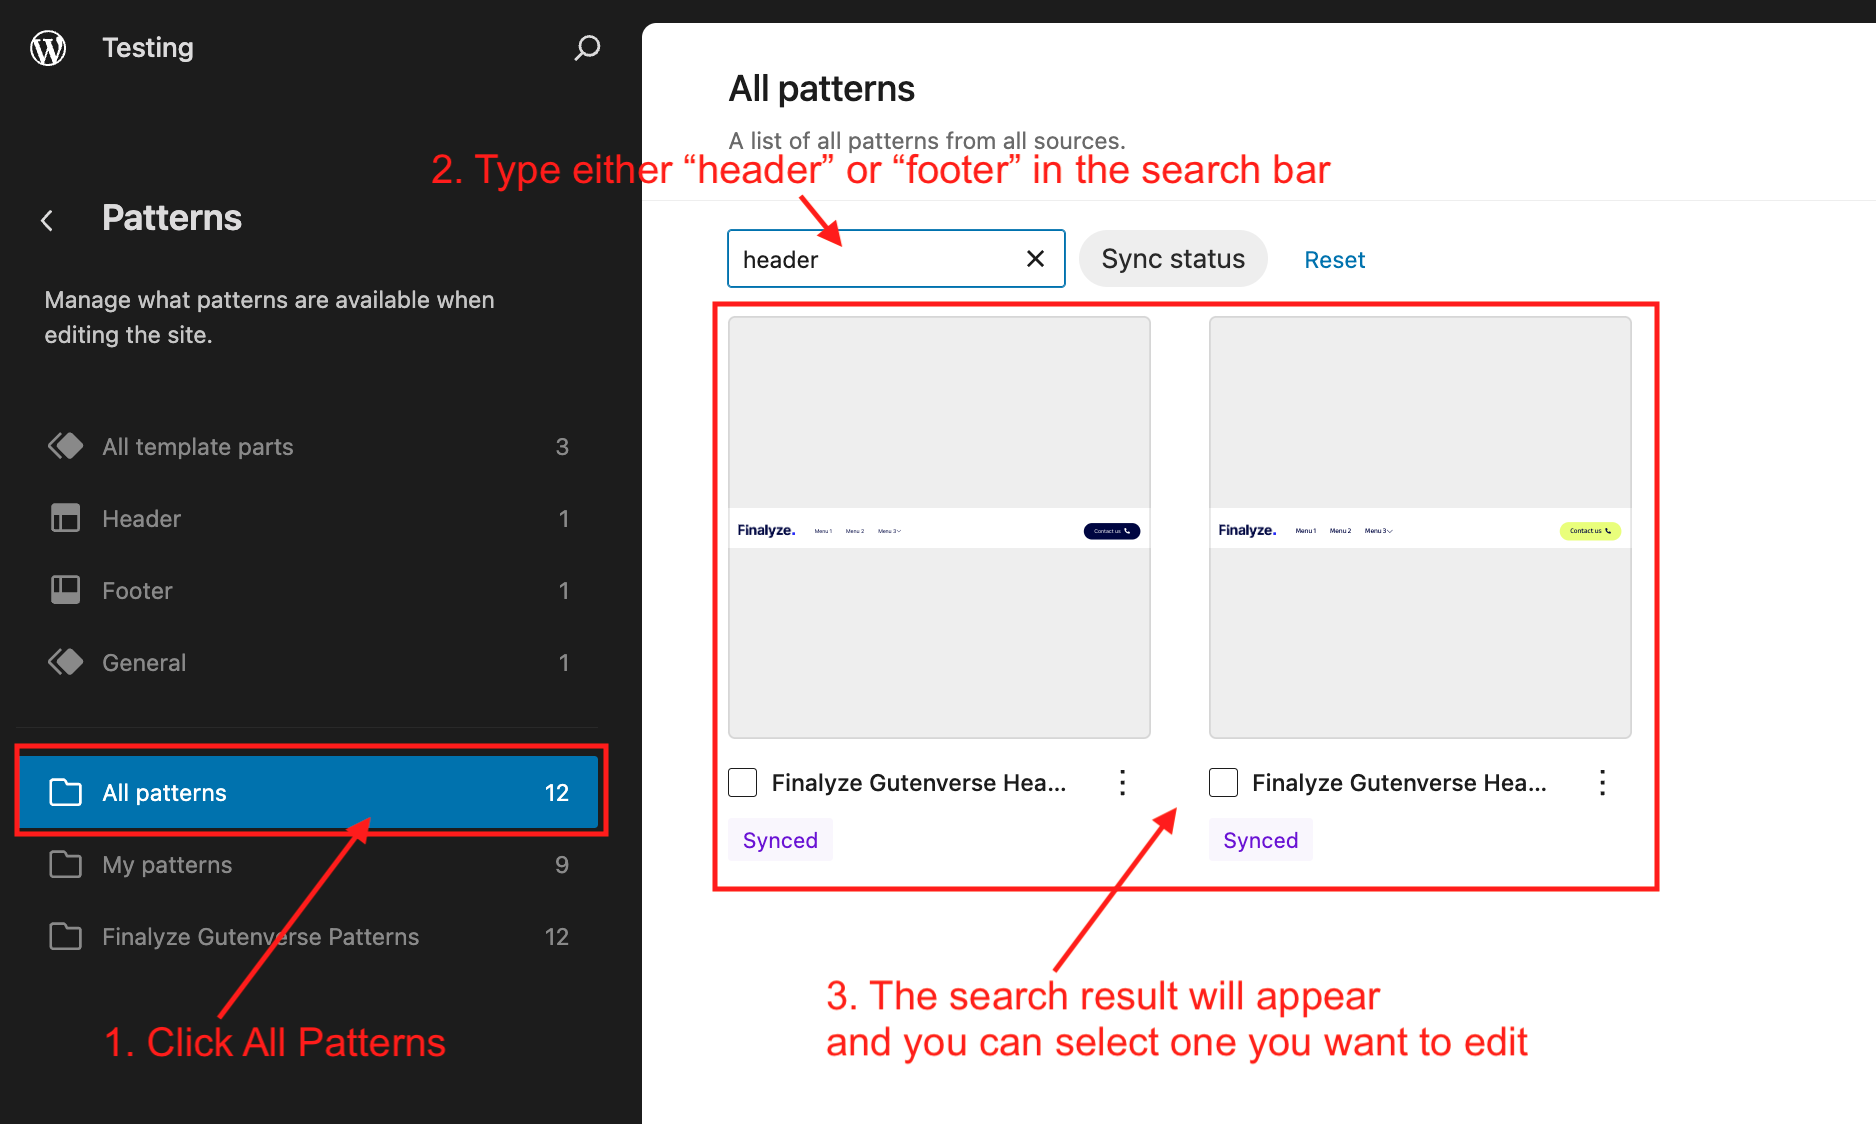Open actions menu for second header pattern
The width and height of the screenshot is (1876, 1124).
pyautogui.click(x=1602, y=782)
